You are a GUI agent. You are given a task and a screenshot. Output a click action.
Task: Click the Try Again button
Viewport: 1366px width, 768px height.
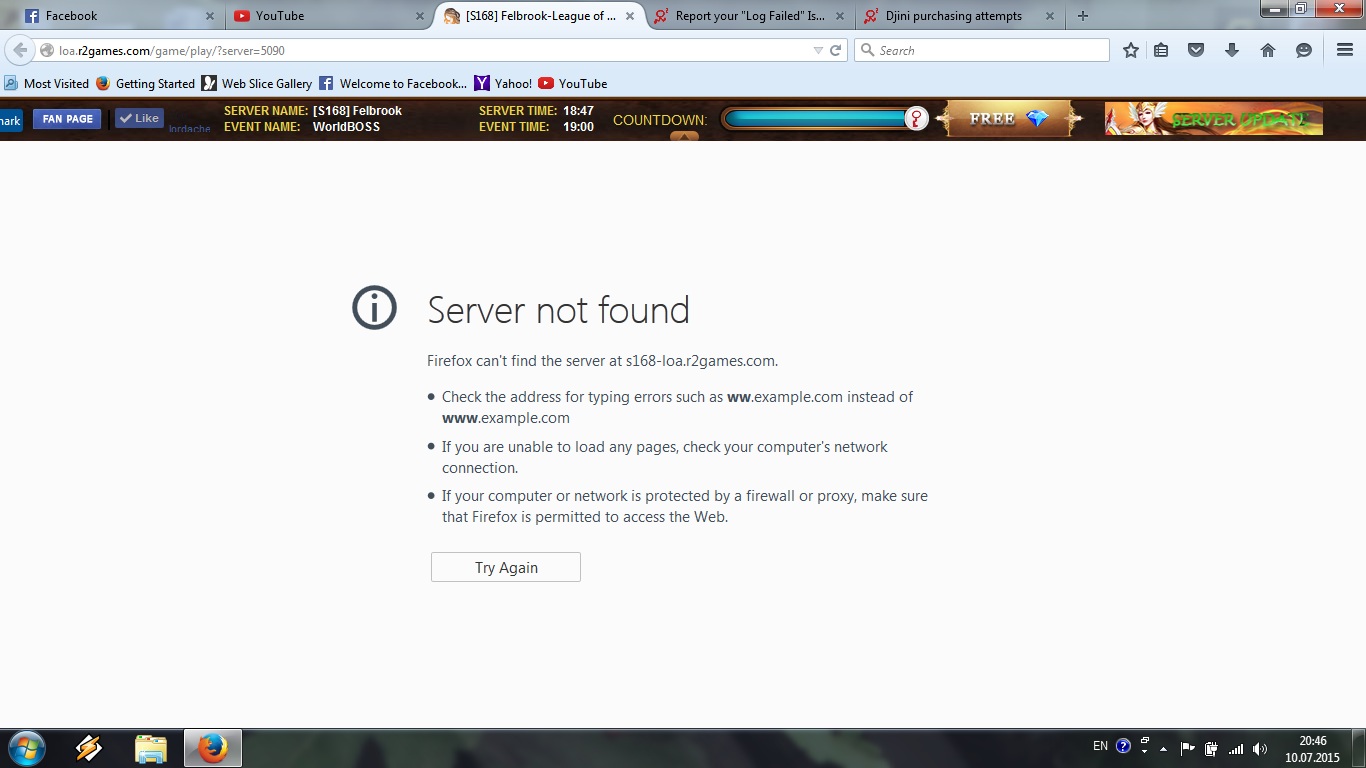506,567
